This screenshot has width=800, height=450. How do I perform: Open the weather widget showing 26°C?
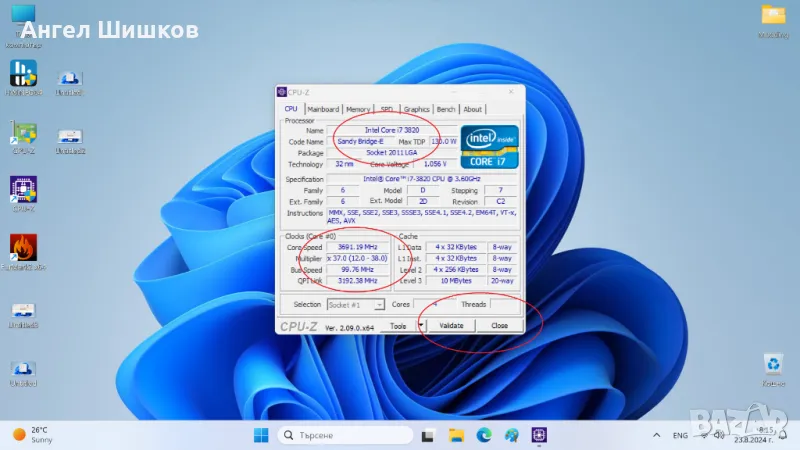point(32,435)
